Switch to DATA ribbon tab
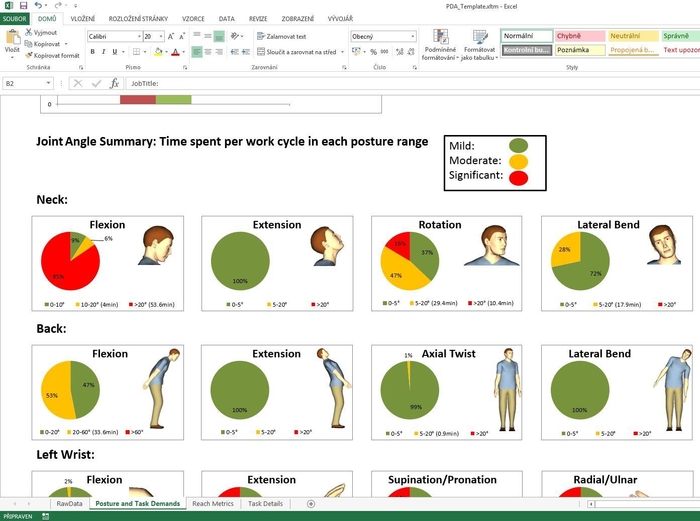This screenshot has width=700, height=521. (x=226, y=19)
